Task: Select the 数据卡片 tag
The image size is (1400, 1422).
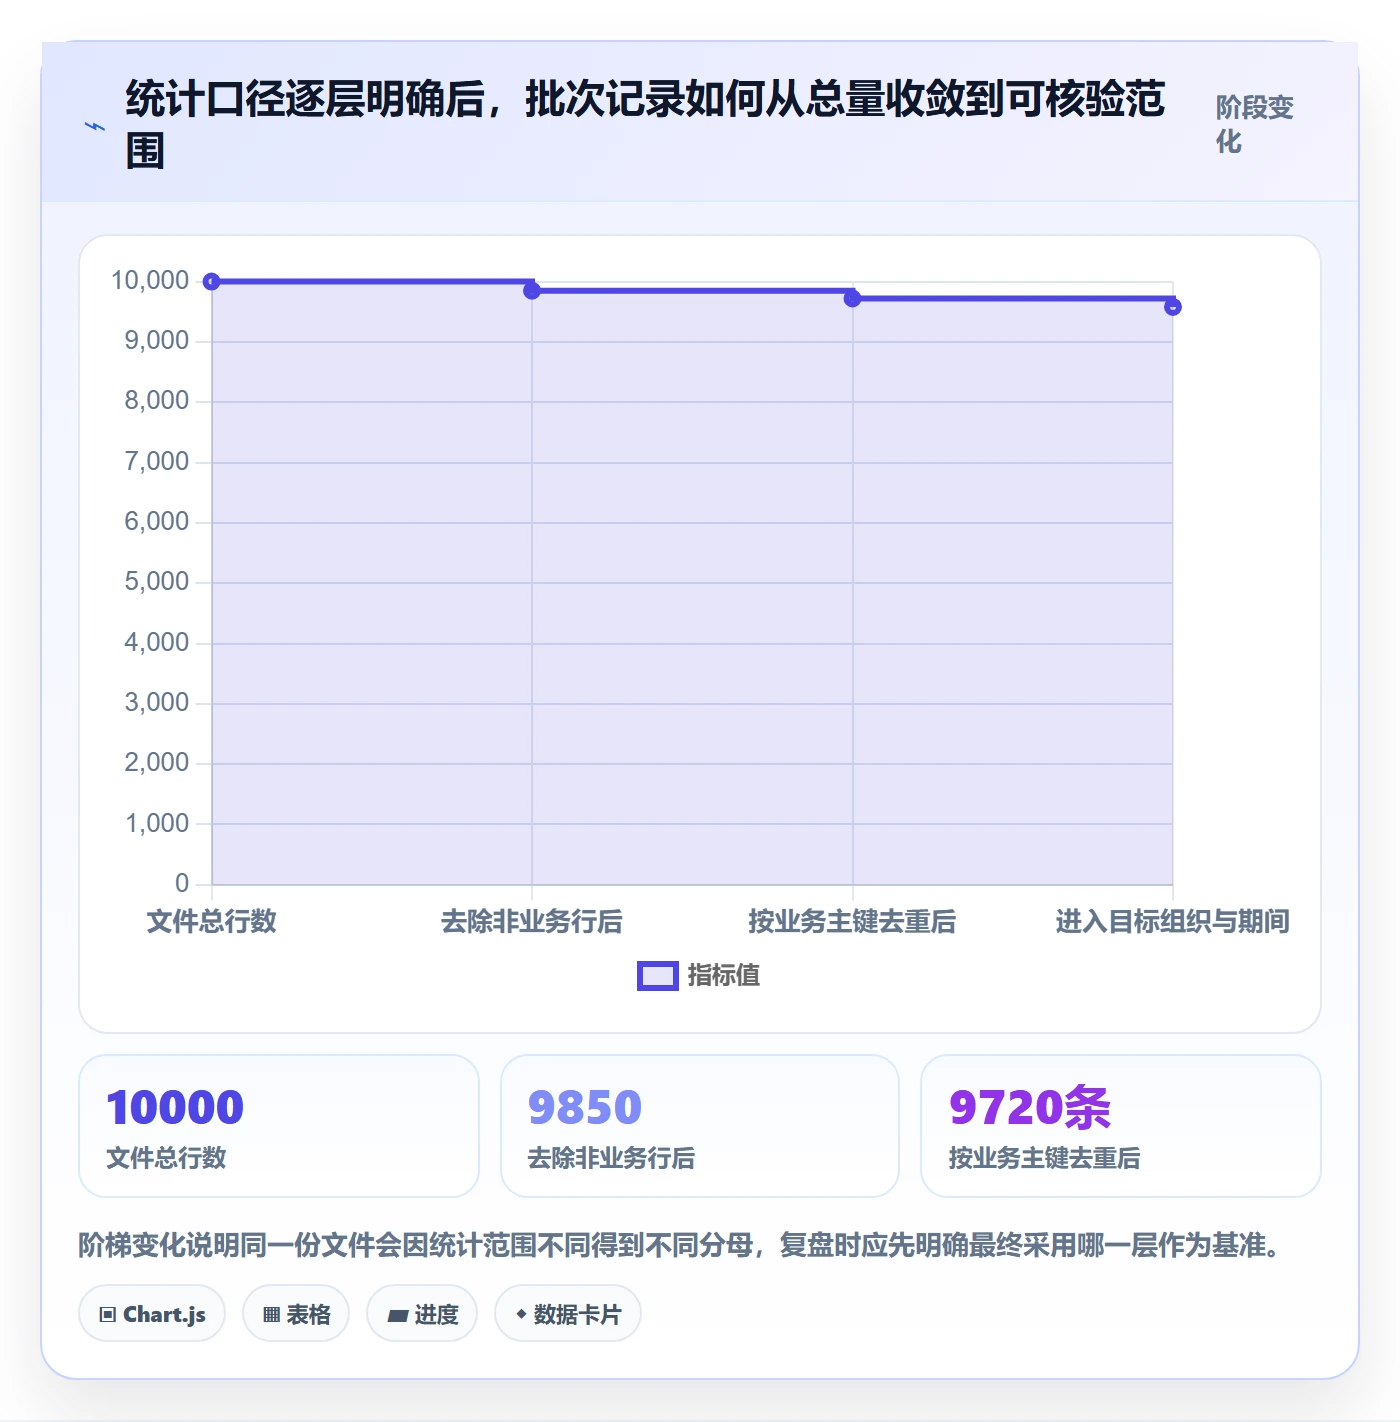Action: point(568,1314)
